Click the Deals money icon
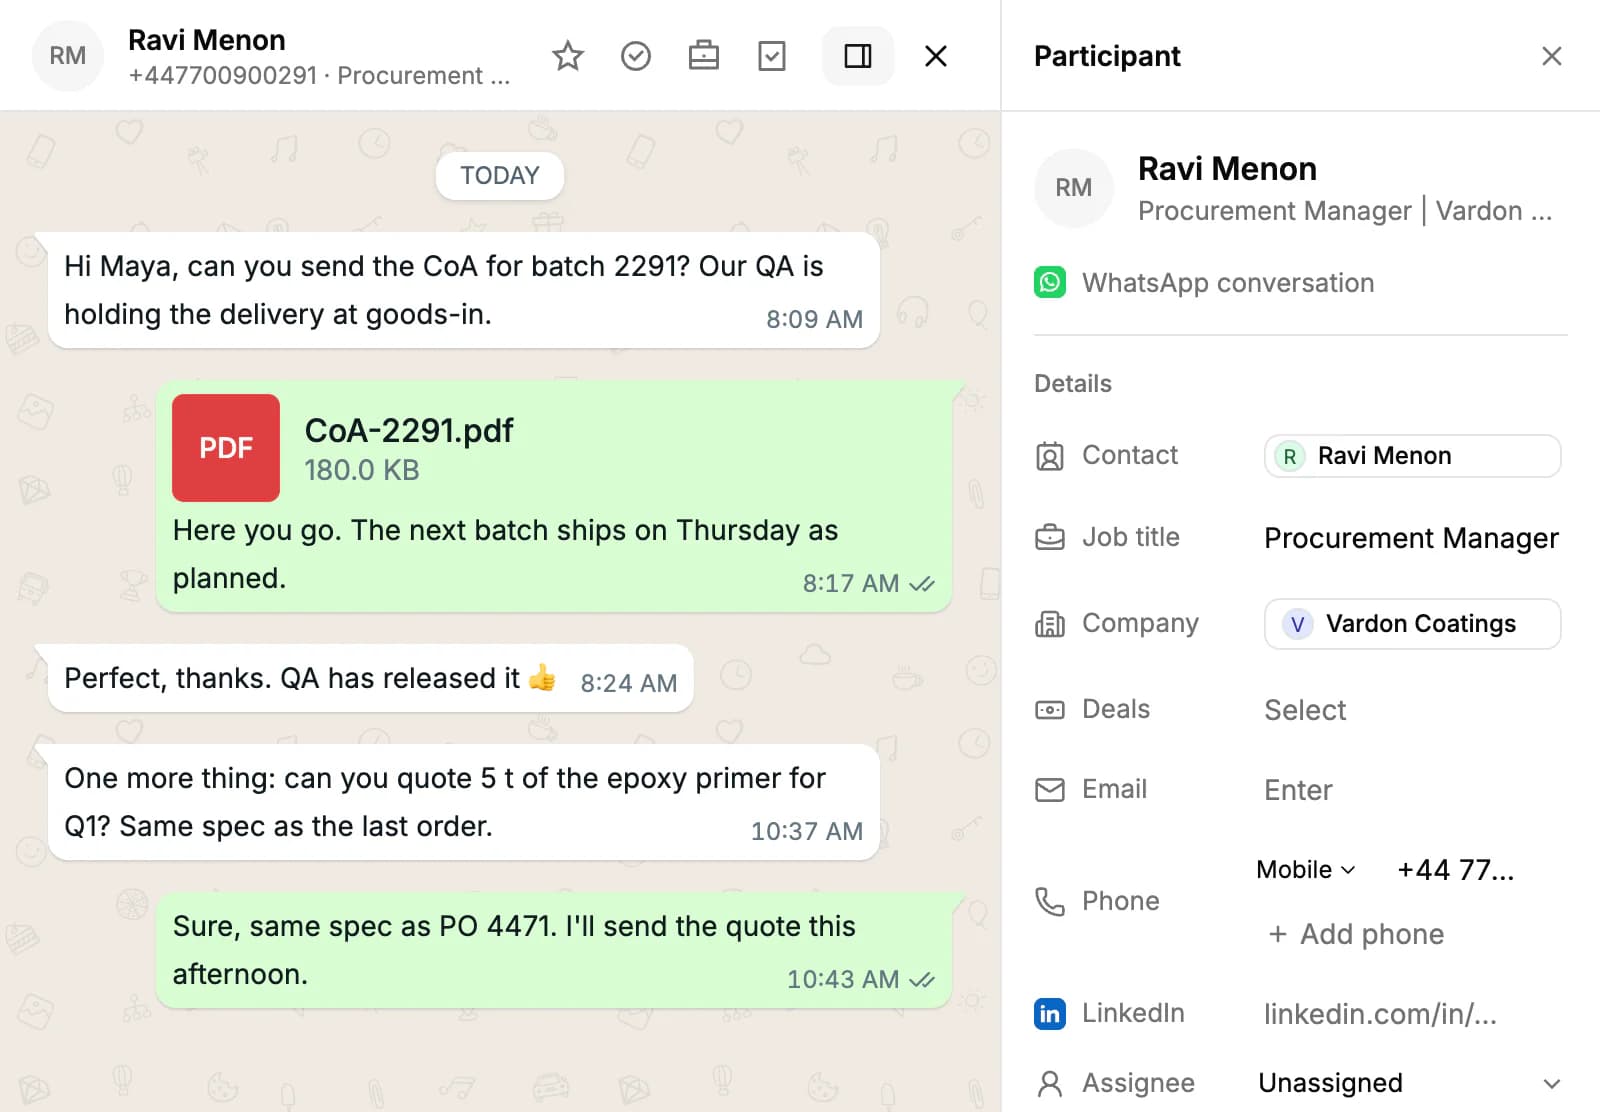 click(1050, 710)
